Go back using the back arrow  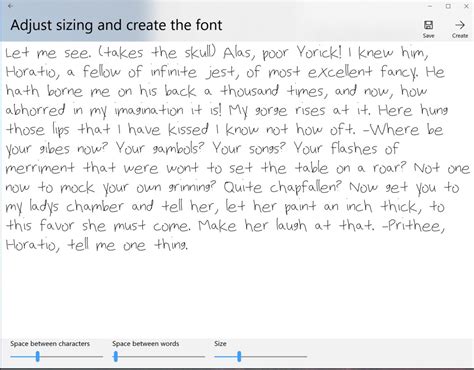[x=11, y=6]
